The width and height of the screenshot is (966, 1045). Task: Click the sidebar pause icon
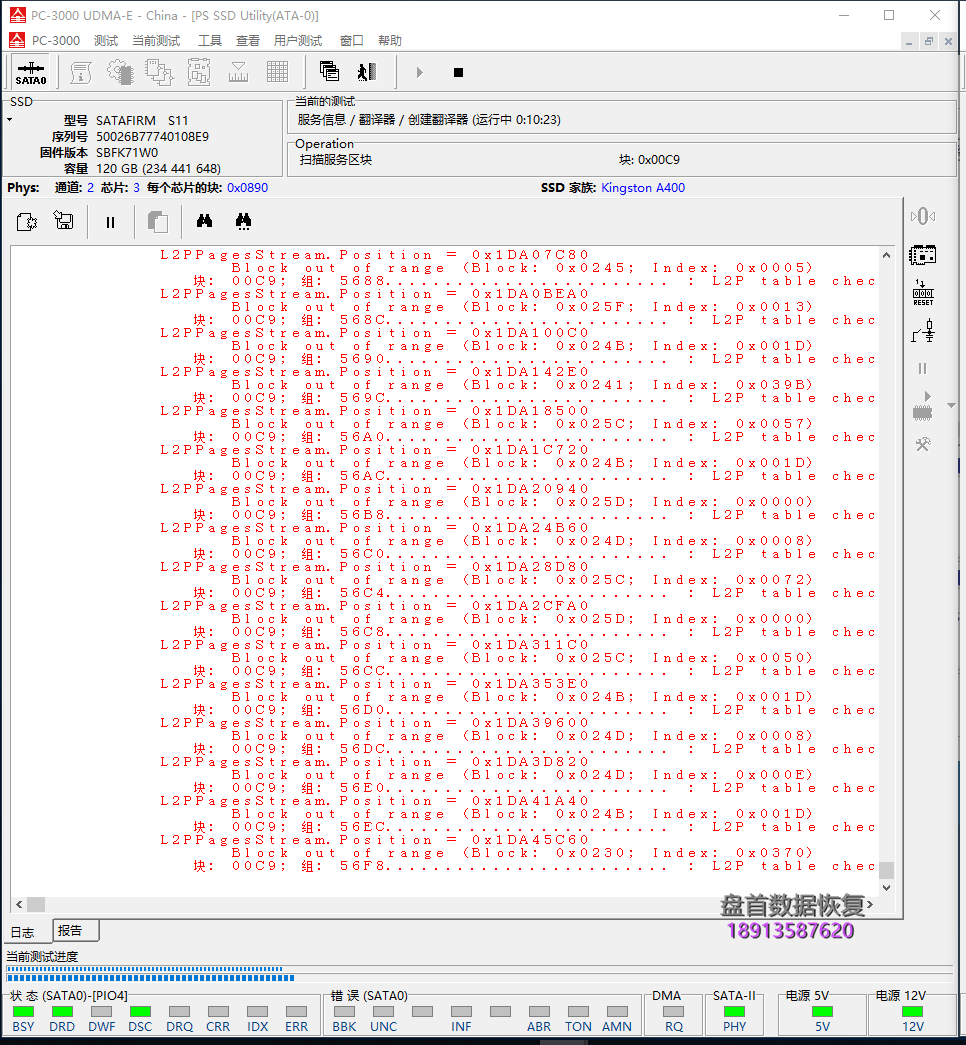923,369
